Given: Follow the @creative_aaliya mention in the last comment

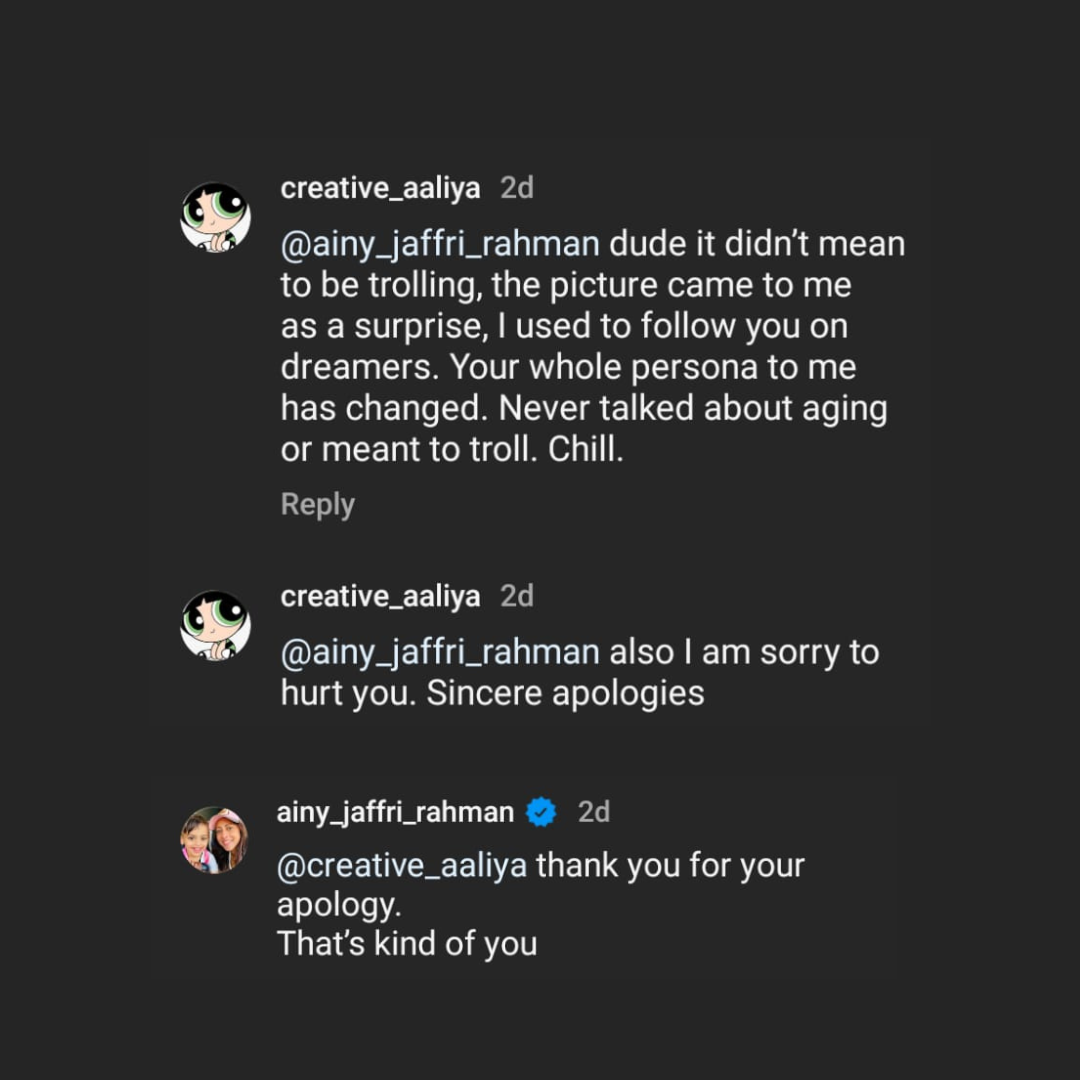Looking at the screenshot, I should pos(402,865).
